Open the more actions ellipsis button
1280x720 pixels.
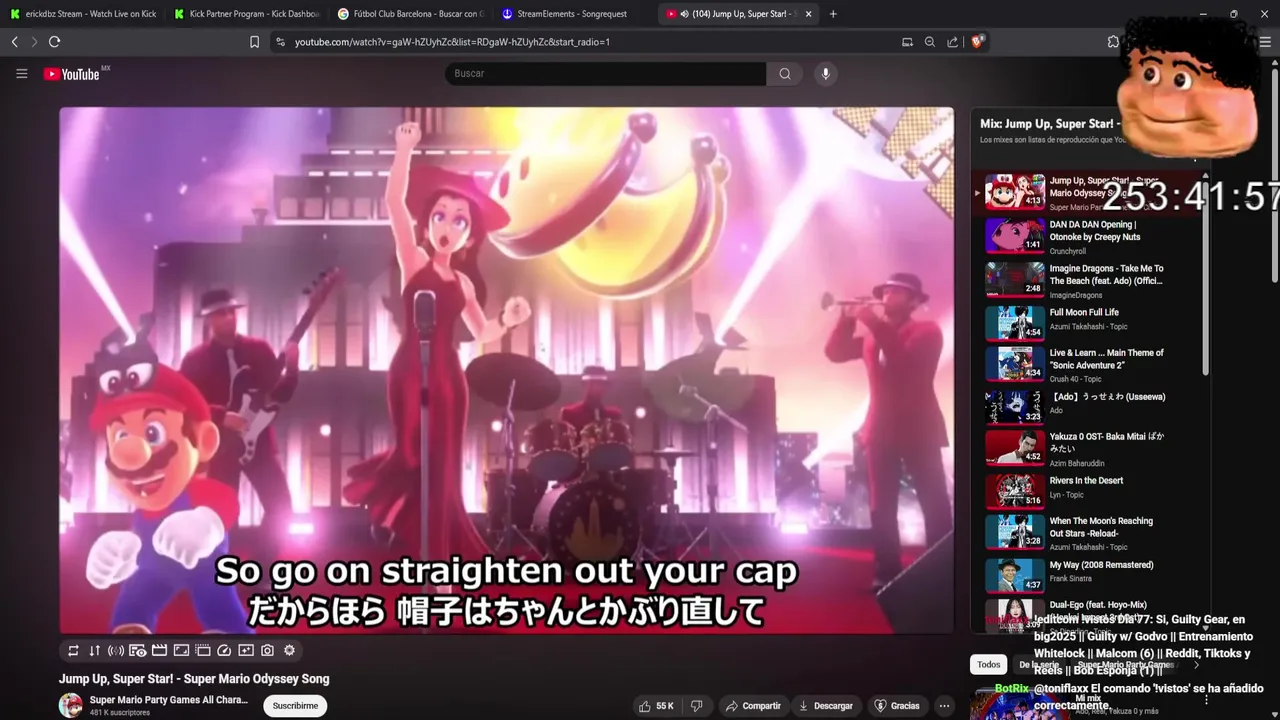944,706
